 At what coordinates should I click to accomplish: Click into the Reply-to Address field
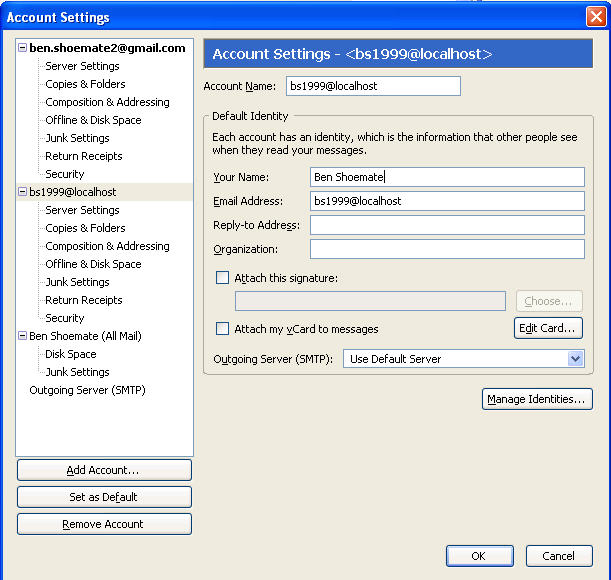tap(446, 225)
